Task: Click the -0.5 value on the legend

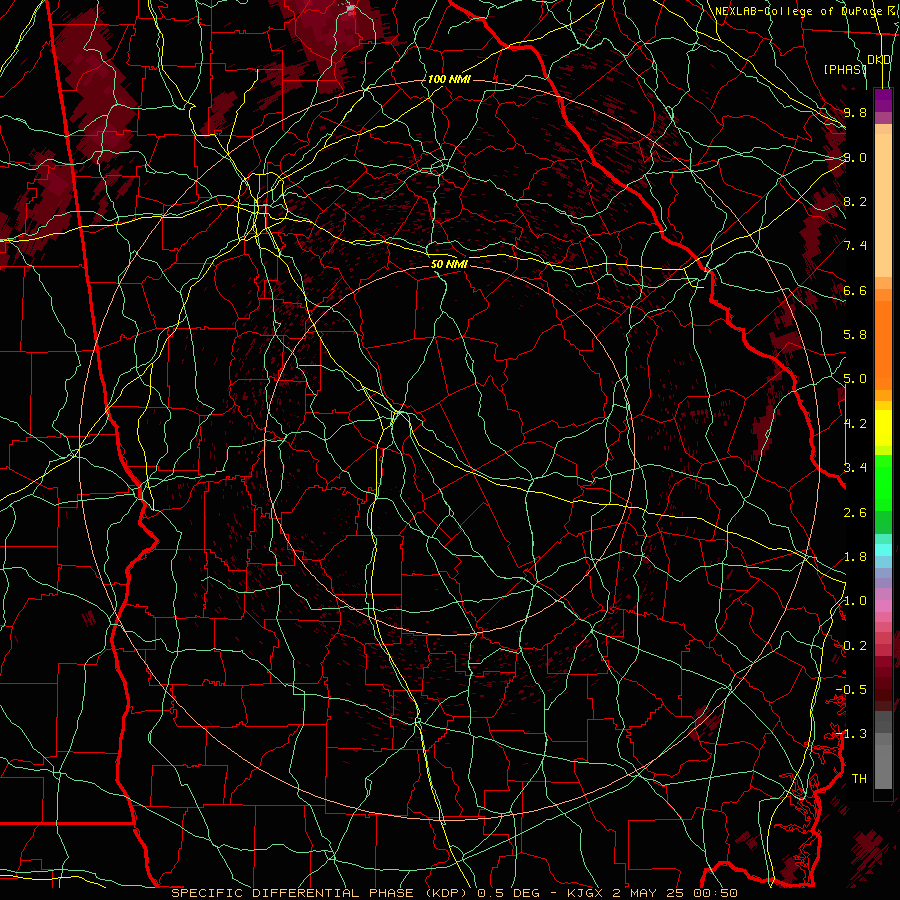Action: point(851,689)
